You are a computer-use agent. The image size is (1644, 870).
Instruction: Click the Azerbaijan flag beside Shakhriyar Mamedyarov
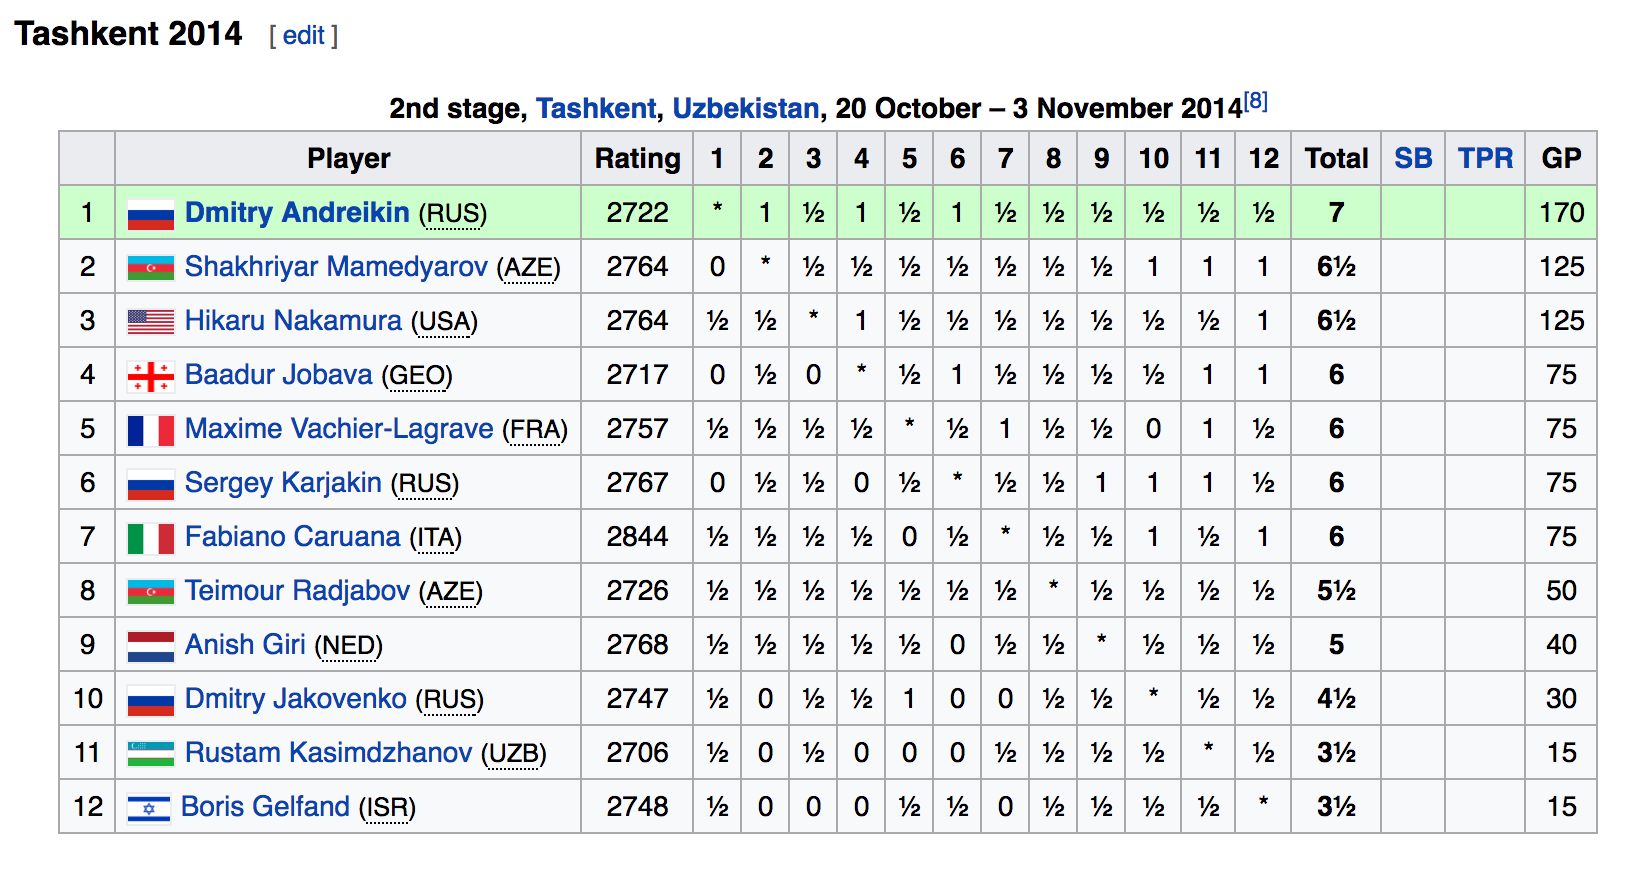tap(151, 268)
